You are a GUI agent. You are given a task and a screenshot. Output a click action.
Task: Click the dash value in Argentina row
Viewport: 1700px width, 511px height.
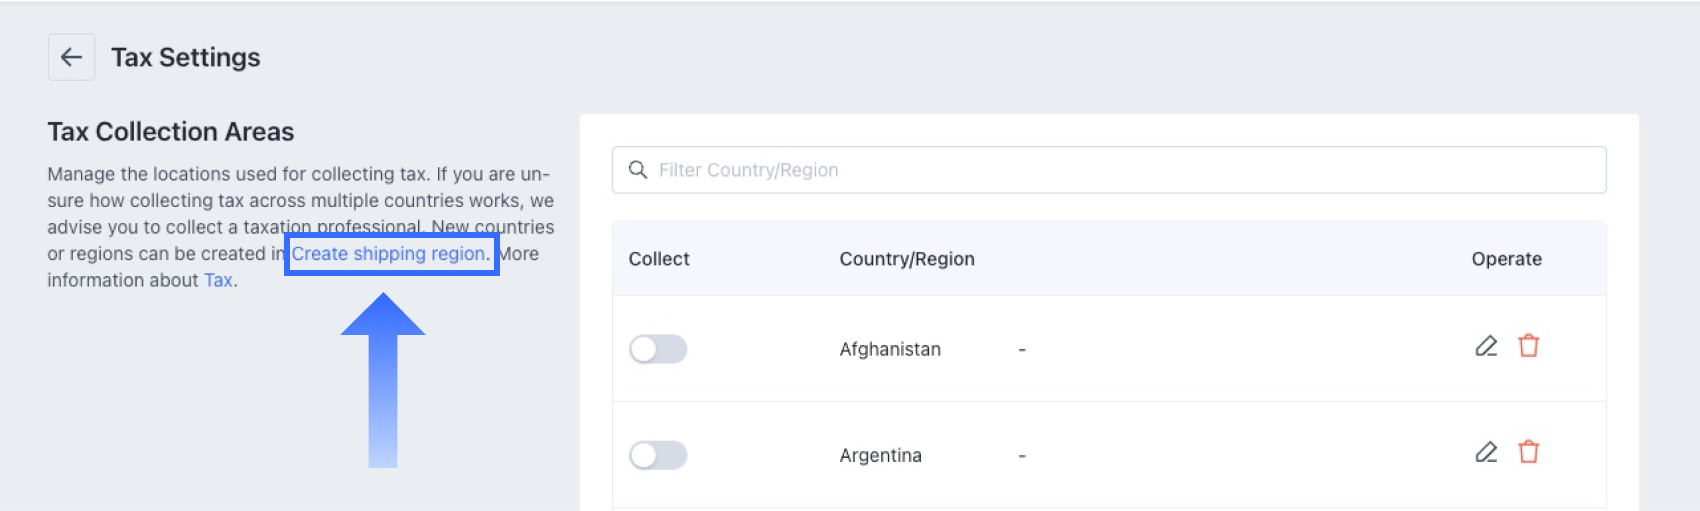(1022, 456)
